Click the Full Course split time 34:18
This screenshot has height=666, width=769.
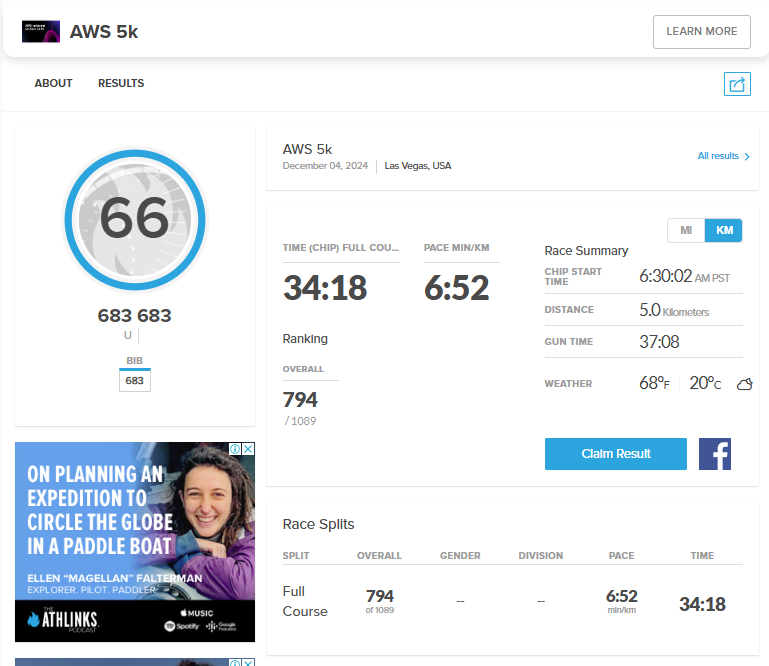pos(702,604)
